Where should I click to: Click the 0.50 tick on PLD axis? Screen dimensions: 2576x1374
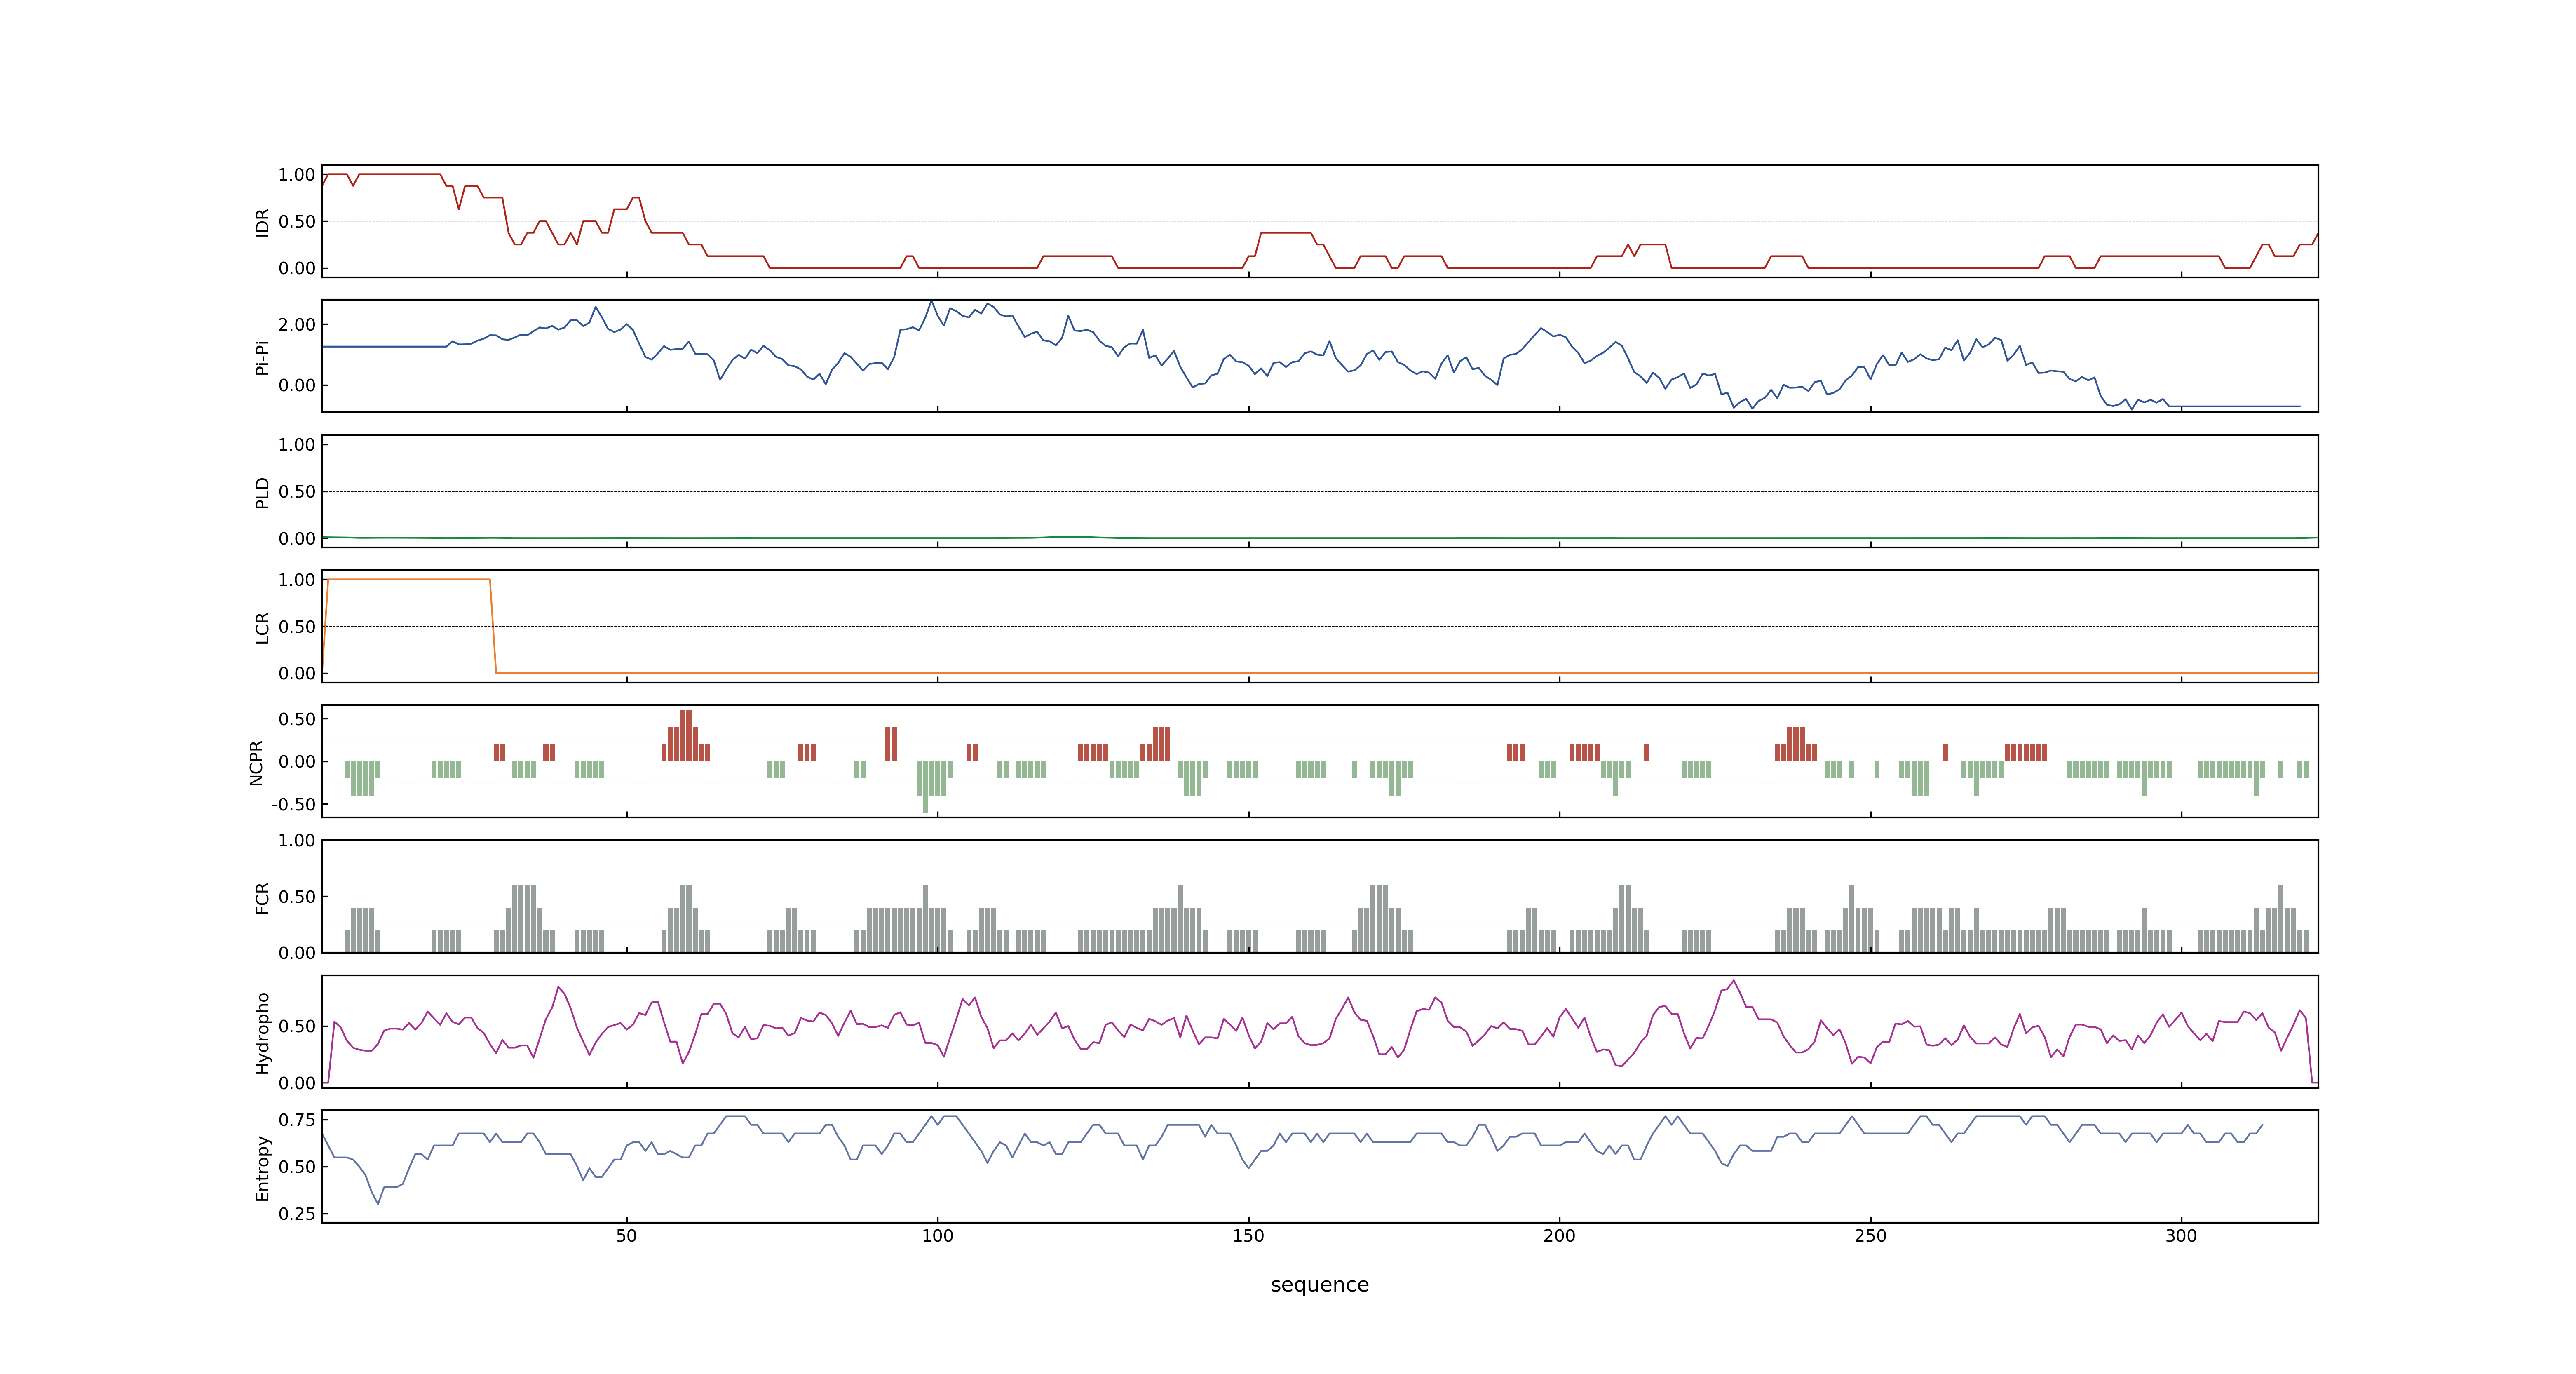tap(297, 492)
